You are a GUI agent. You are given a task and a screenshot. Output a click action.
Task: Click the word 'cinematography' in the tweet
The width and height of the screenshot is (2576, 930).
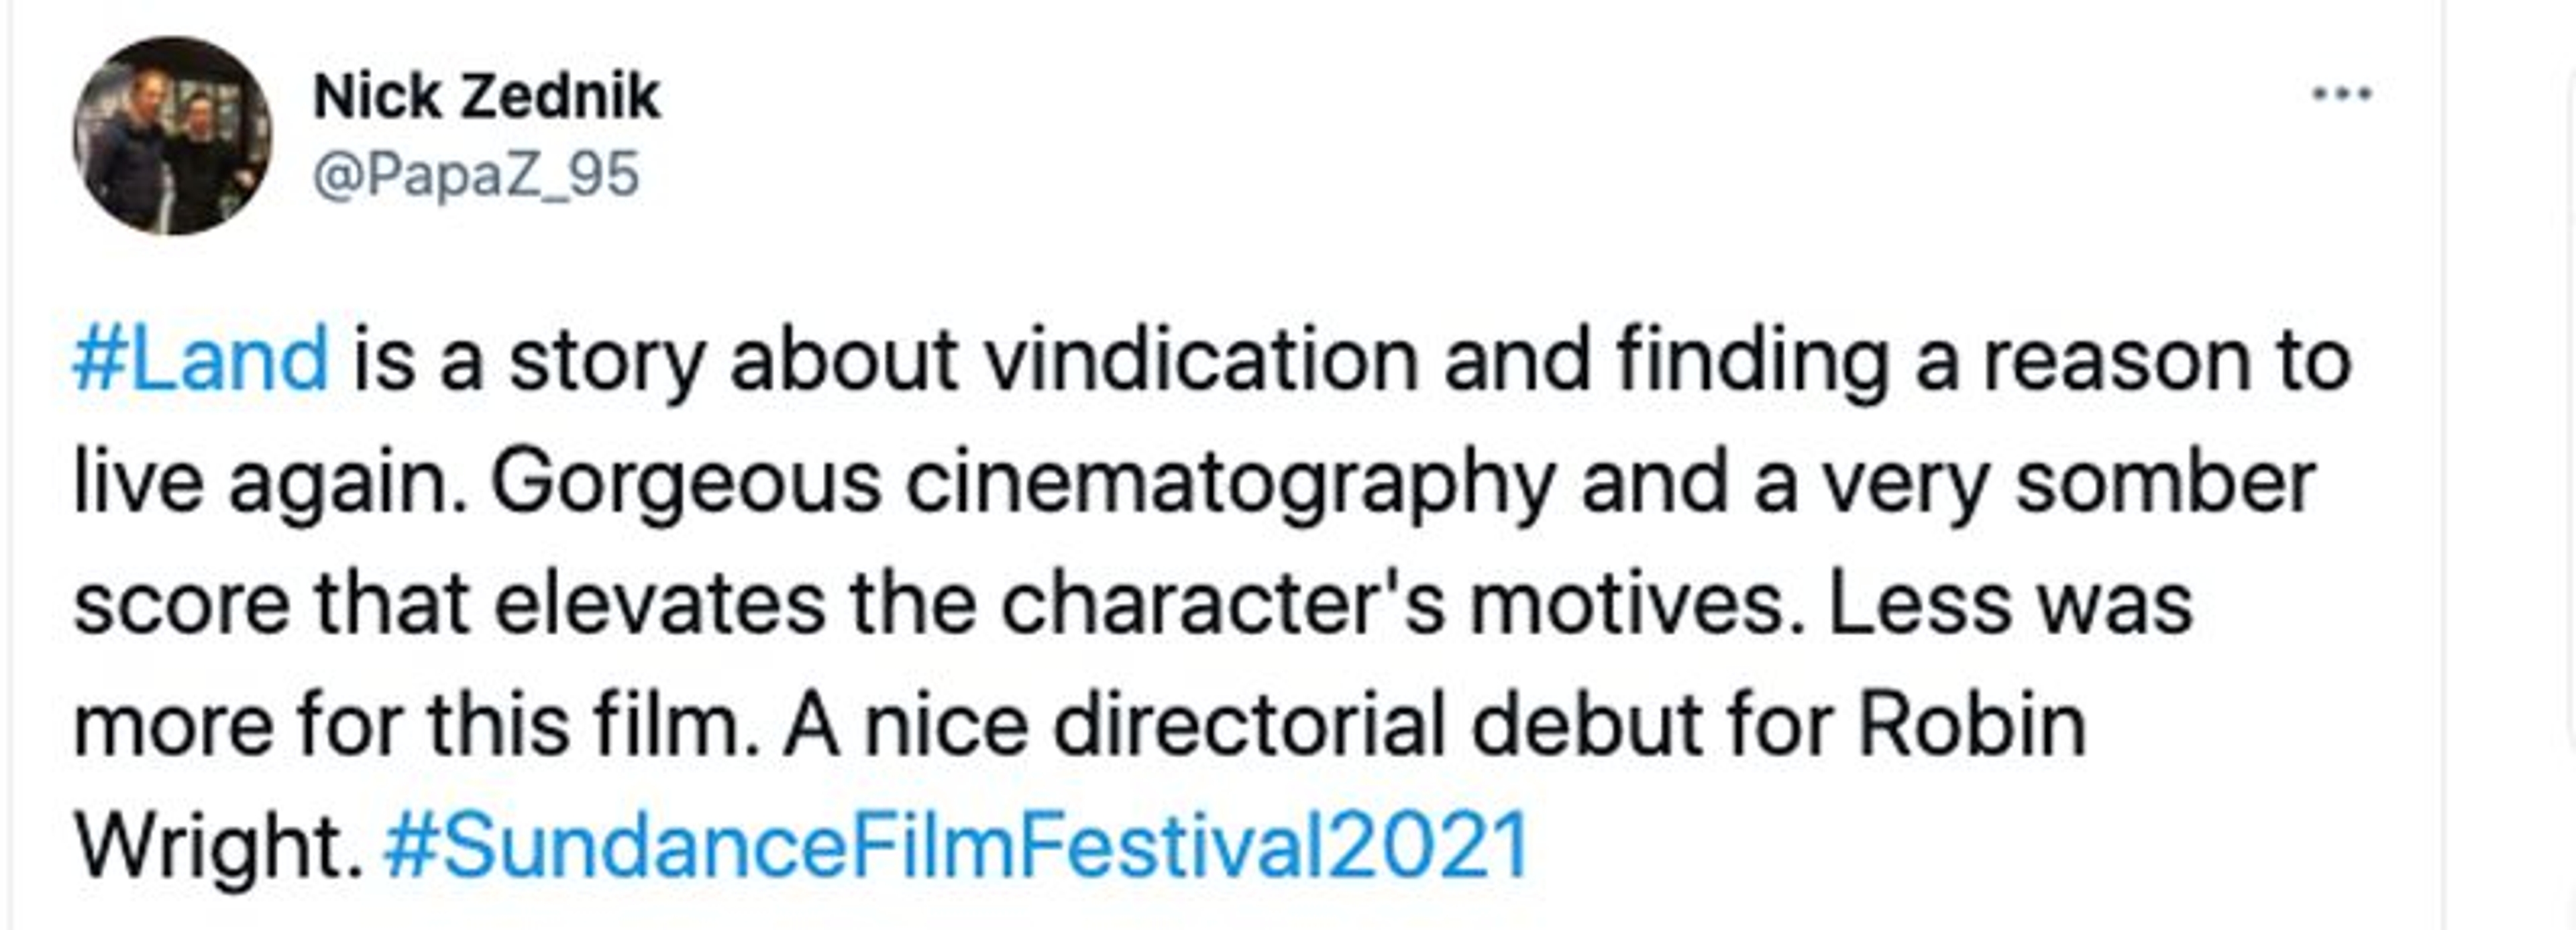click(1230, 483)
